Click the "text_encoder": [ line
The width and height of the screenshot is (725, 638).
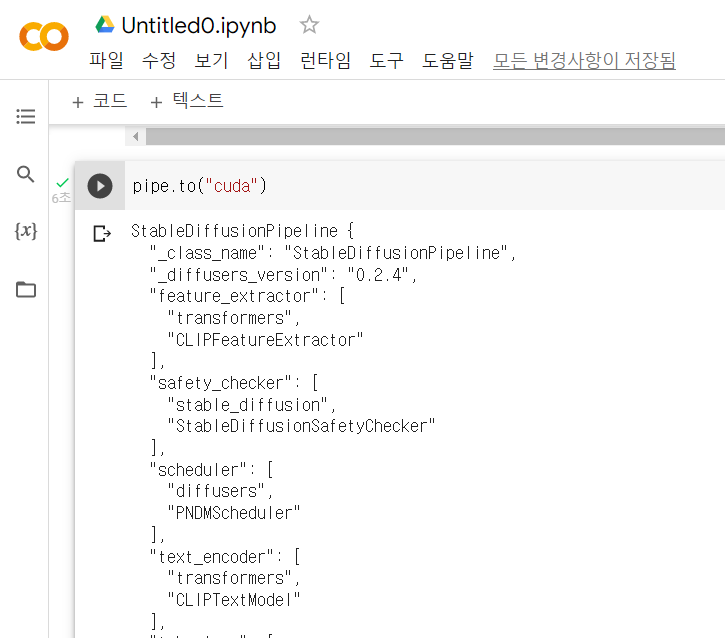225,557
